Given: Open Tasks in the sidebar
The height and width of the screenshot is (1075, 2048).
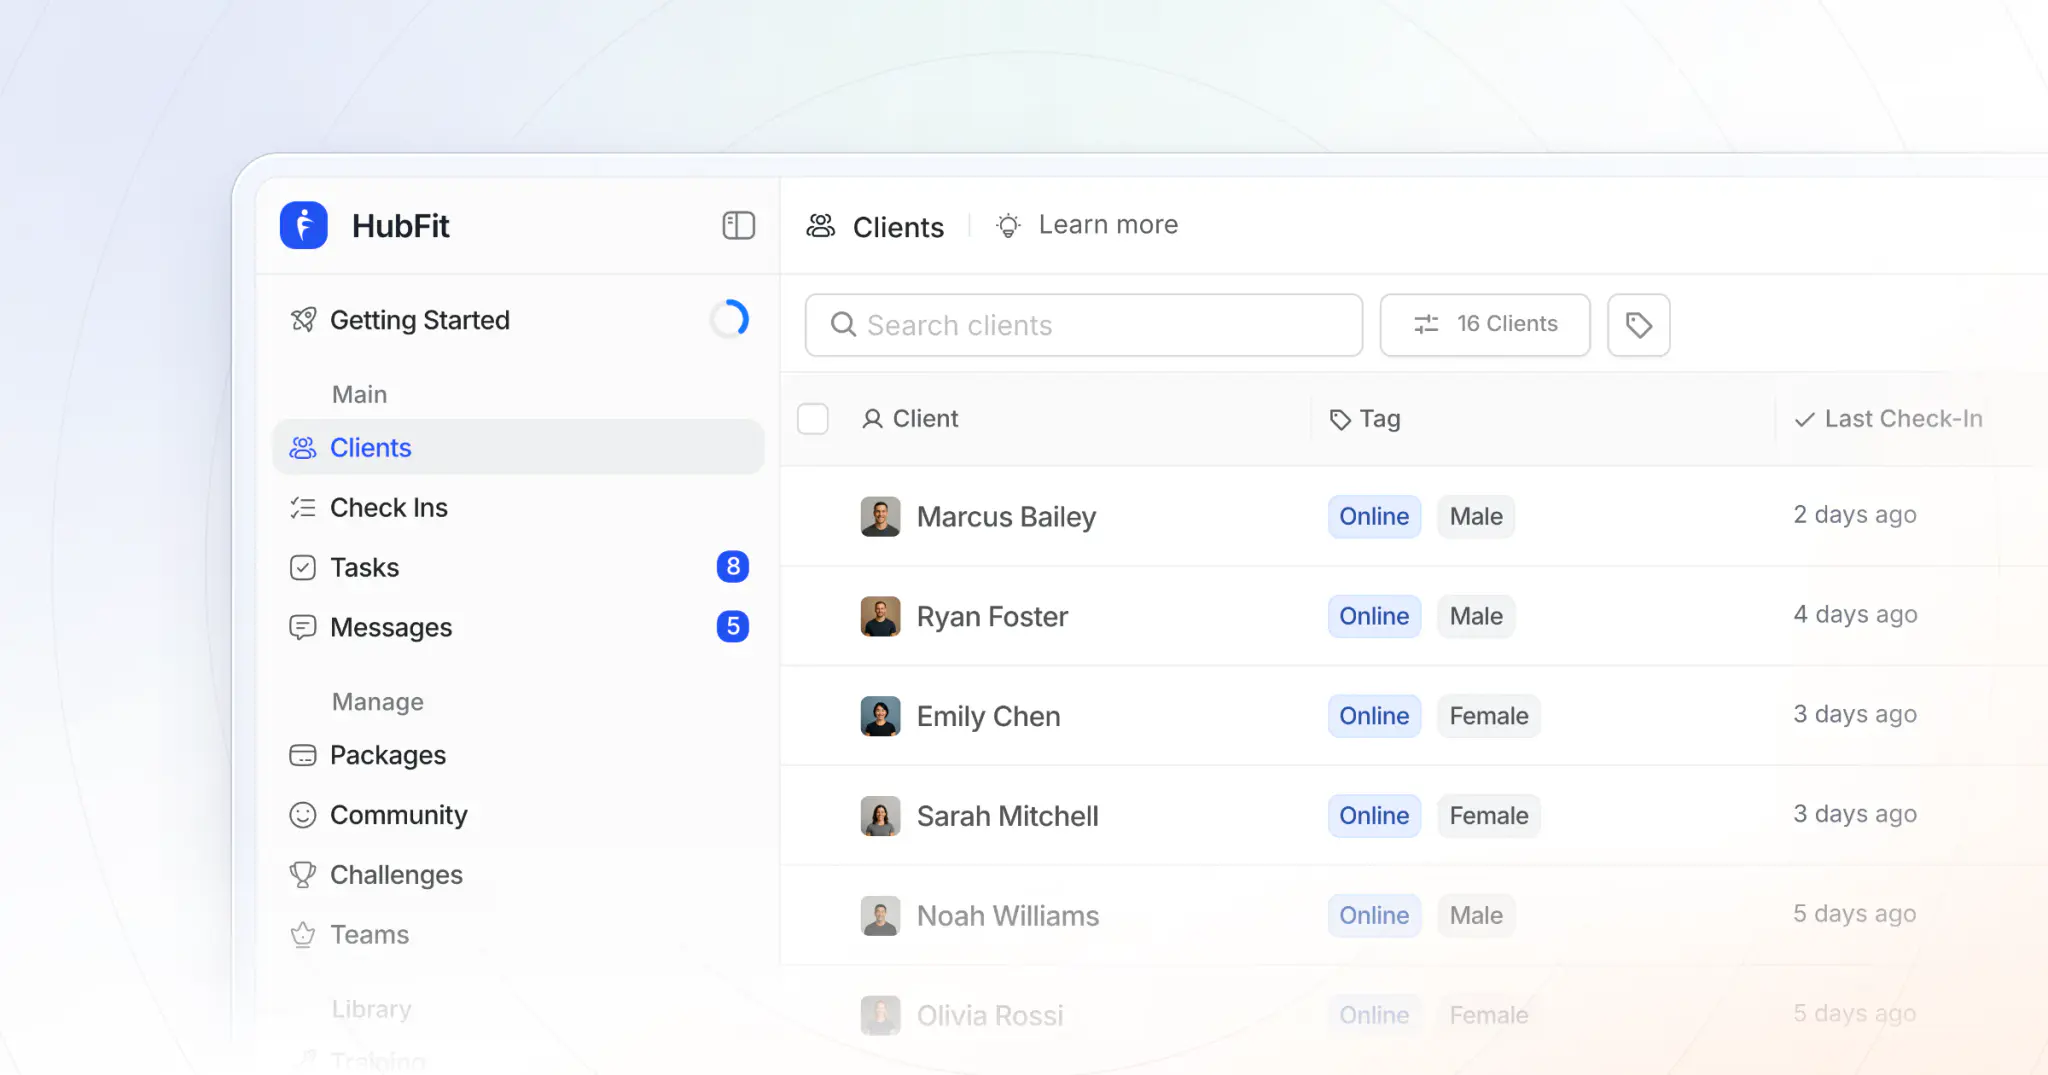Looking at the screenshot, I should [x=518, y=567].
